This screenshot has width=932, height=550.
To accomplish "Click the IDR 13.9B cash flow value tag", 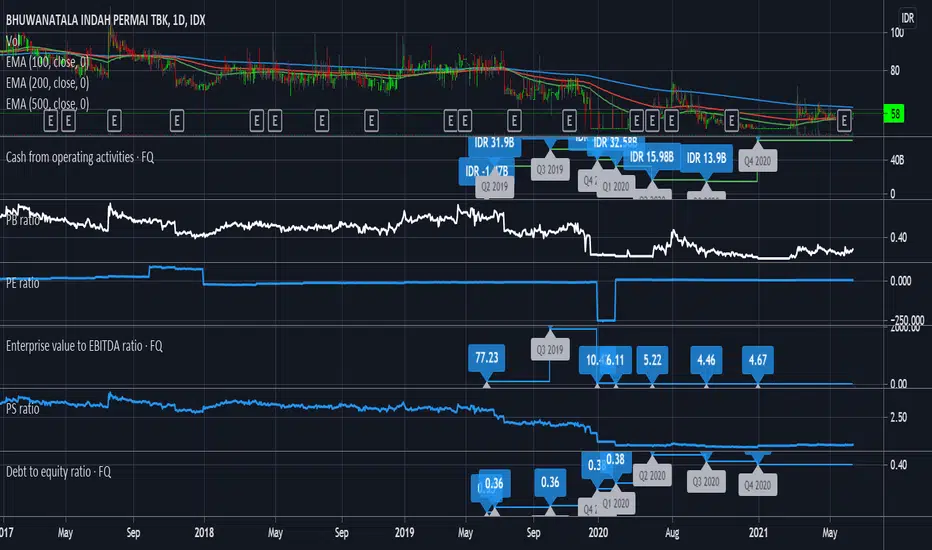I will [x=706, y=158].
